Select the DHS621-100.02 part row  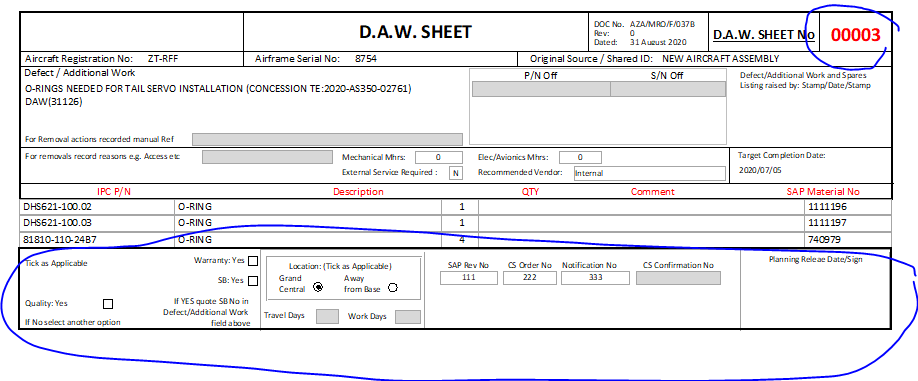(x=456, y=207)
